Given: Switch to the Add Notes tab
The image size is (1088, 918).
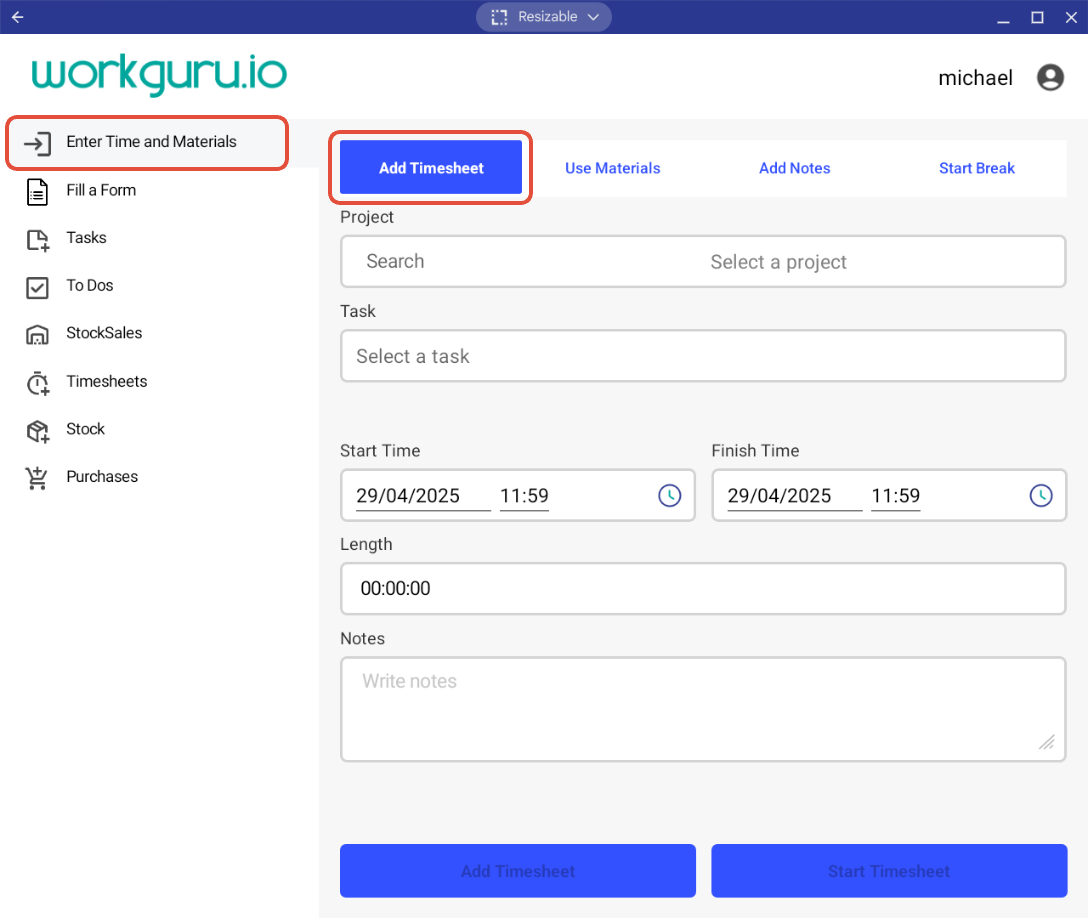Looking at the screenshot, I should [794, 167].
